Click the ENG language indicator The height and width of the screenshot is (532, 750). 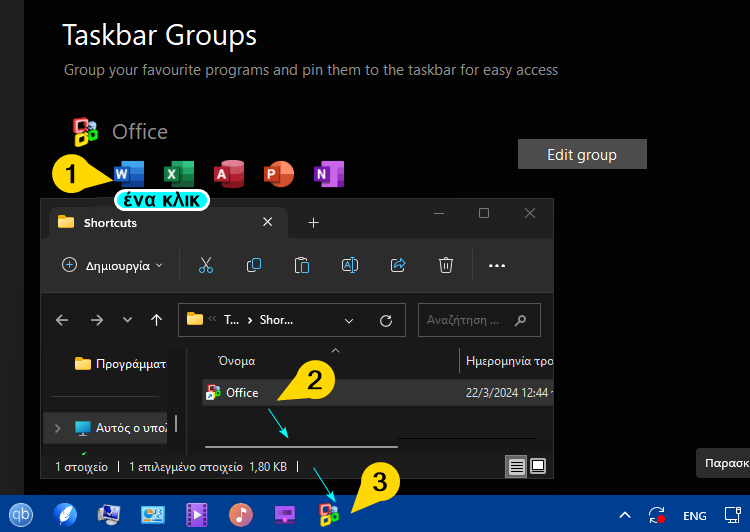click(x=695, y=516)
